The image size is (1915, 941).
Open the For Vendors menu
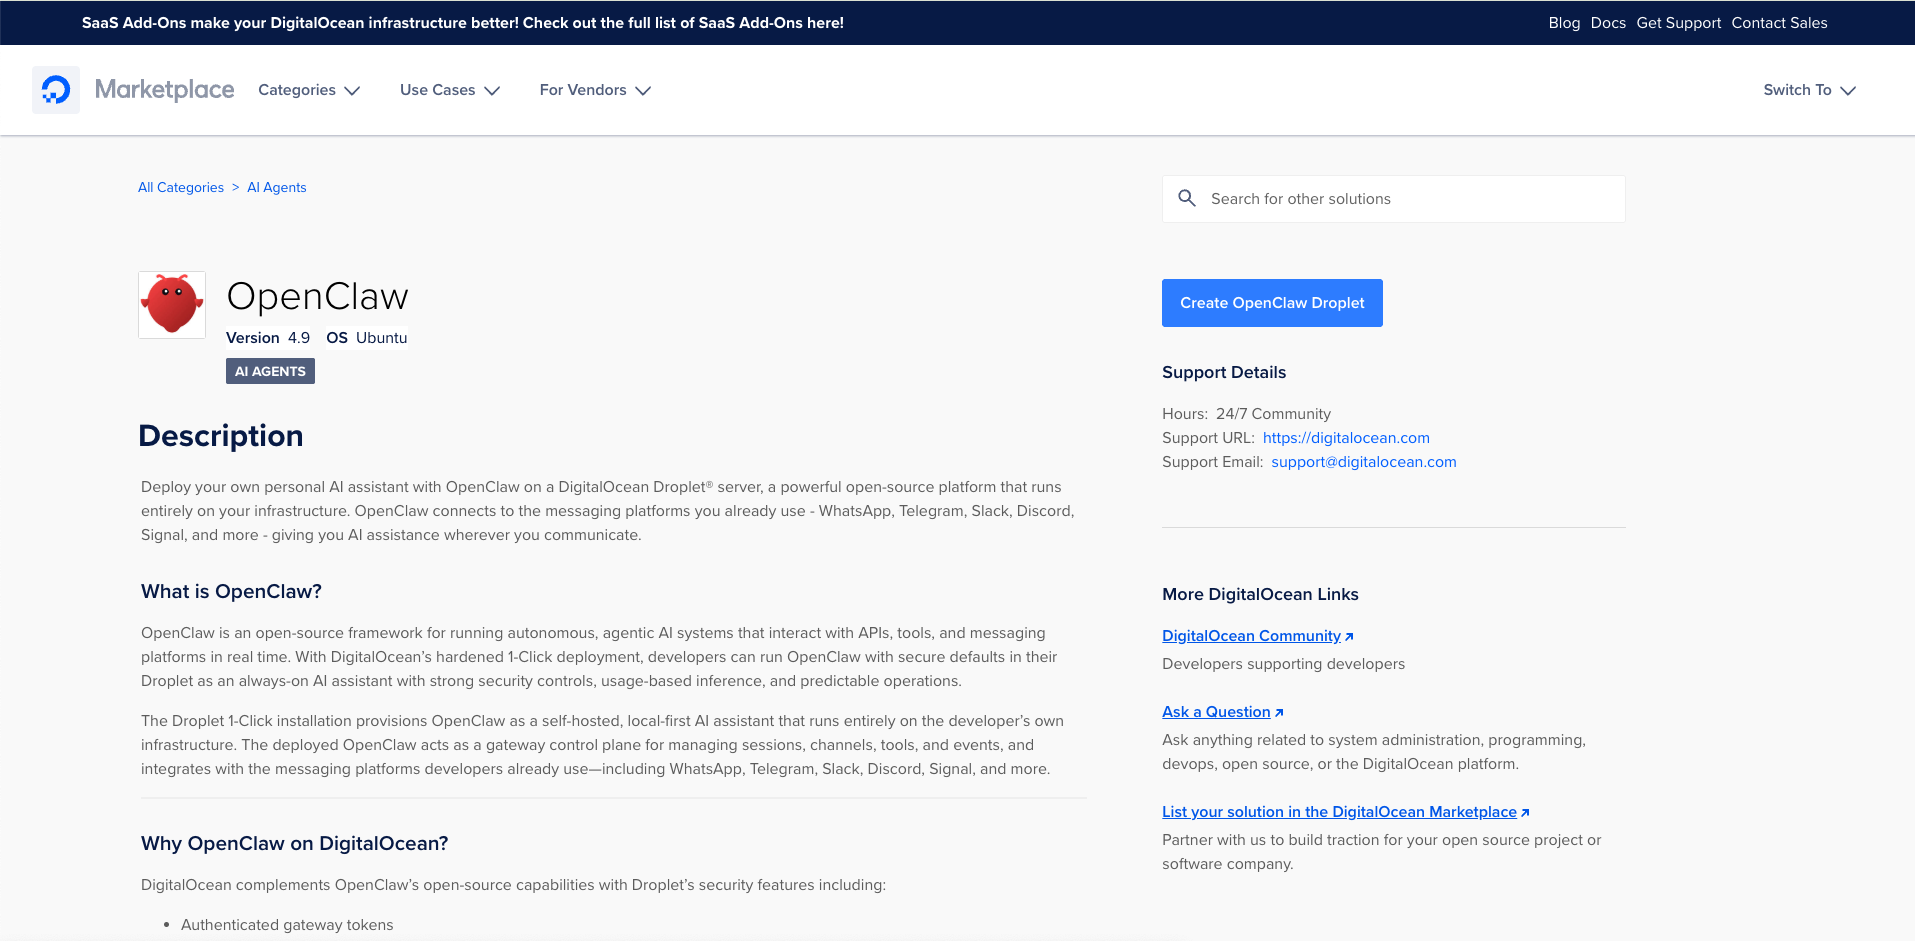595,90
